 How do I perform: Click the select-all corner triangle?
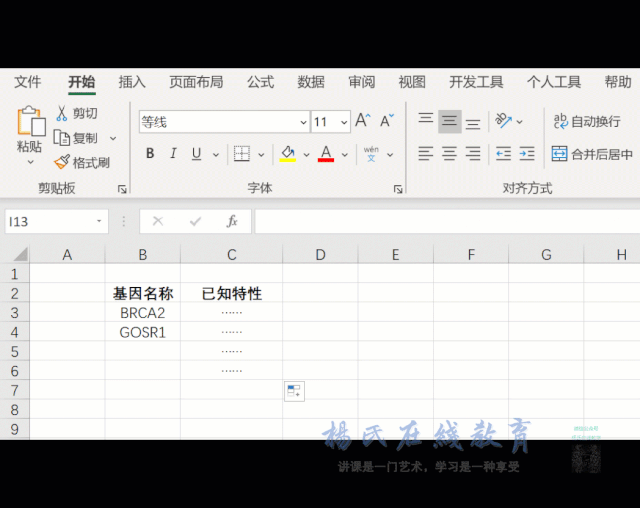click(20, 254)
